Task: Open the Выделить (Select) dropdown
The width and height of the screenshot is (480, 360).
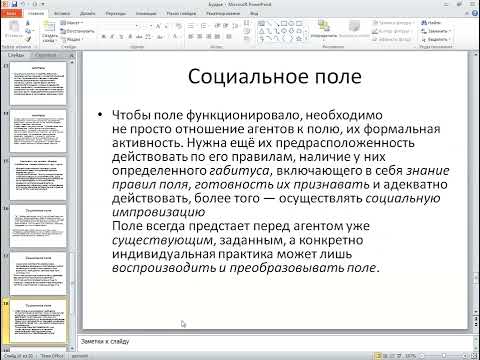Action: coord(436,39)
